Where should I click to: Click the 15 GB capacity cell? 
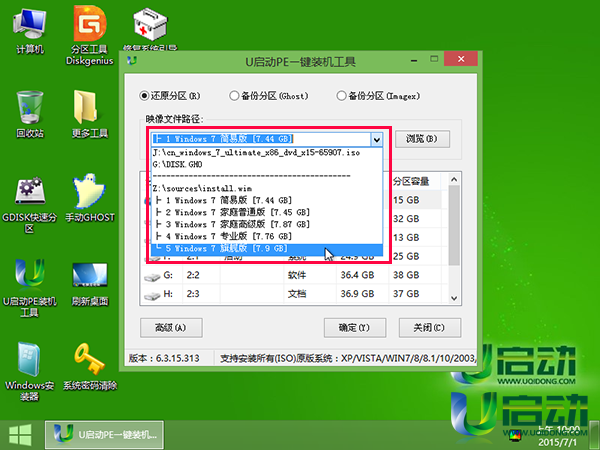pos(406,200)
